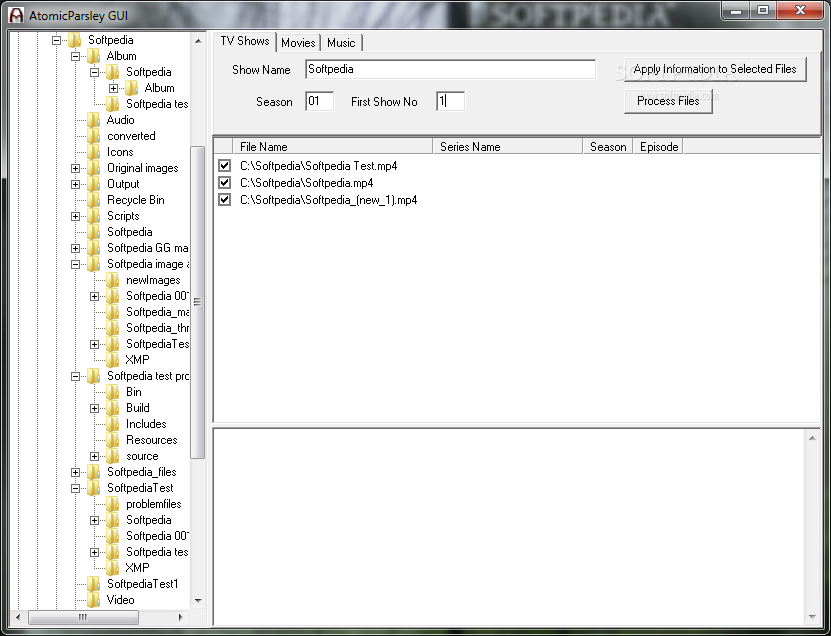Viewport: 831px width, 636px height.
Task: Click the Bin folder icon
Action: pyautogui.click(x=112, y=392)
